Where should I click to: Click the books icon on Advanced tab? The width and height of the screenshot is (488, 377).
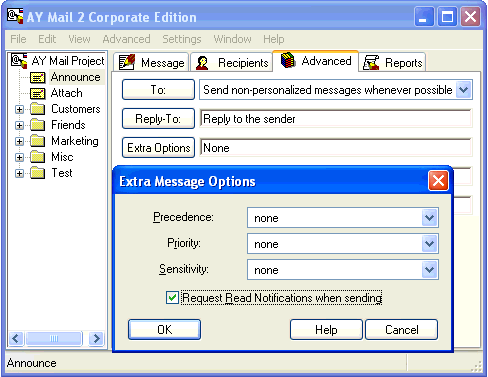click(x=288, y=60)
